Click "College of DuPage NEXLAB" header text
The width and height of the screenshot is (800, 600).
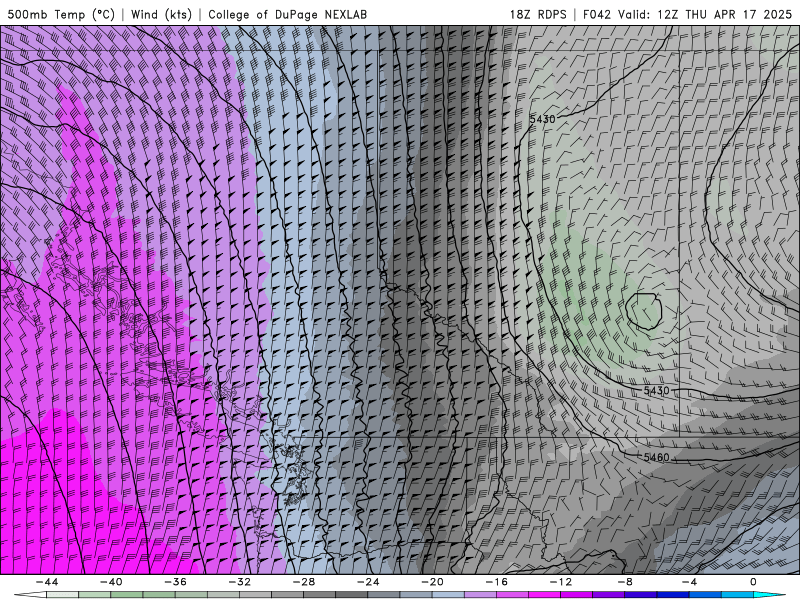tap(287, 14)
